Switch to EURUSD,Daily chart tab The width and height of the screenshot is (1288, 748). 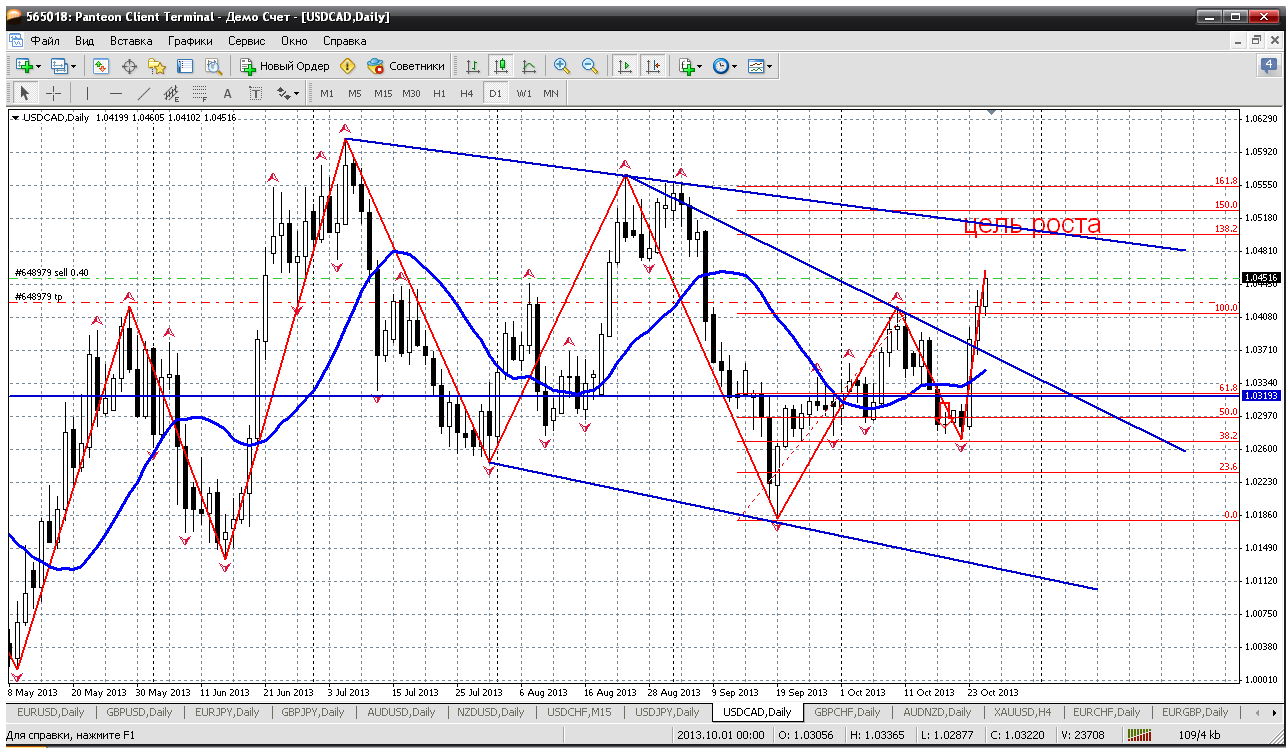coord(50,712)
